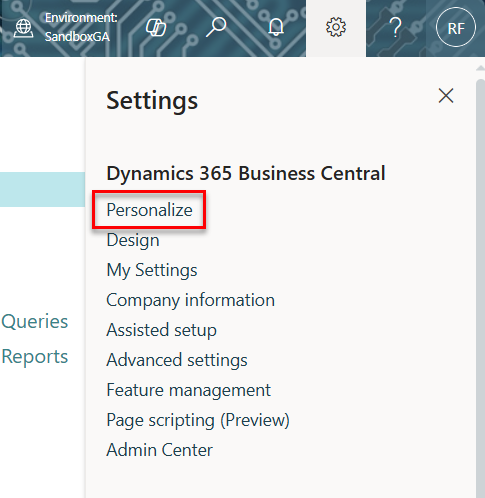
Task: Select Personalize in Settings
Action: [x=149, y=210]
